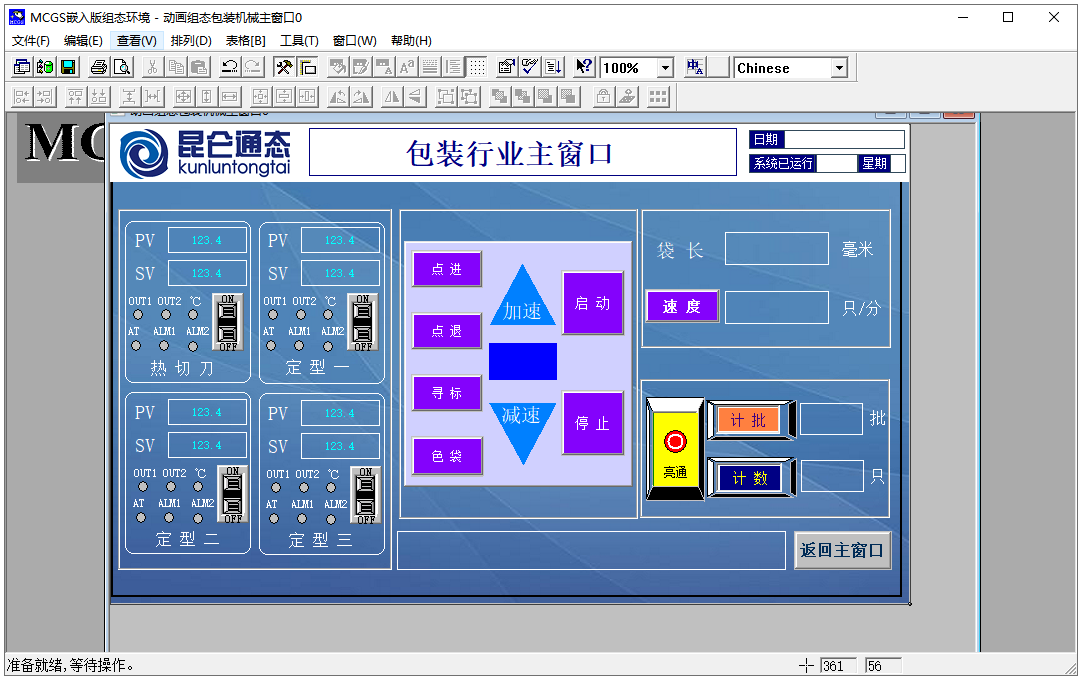Open the 文件(F) menu
This screenshot has height=680, width=1083.
click(x=30, y=41)
